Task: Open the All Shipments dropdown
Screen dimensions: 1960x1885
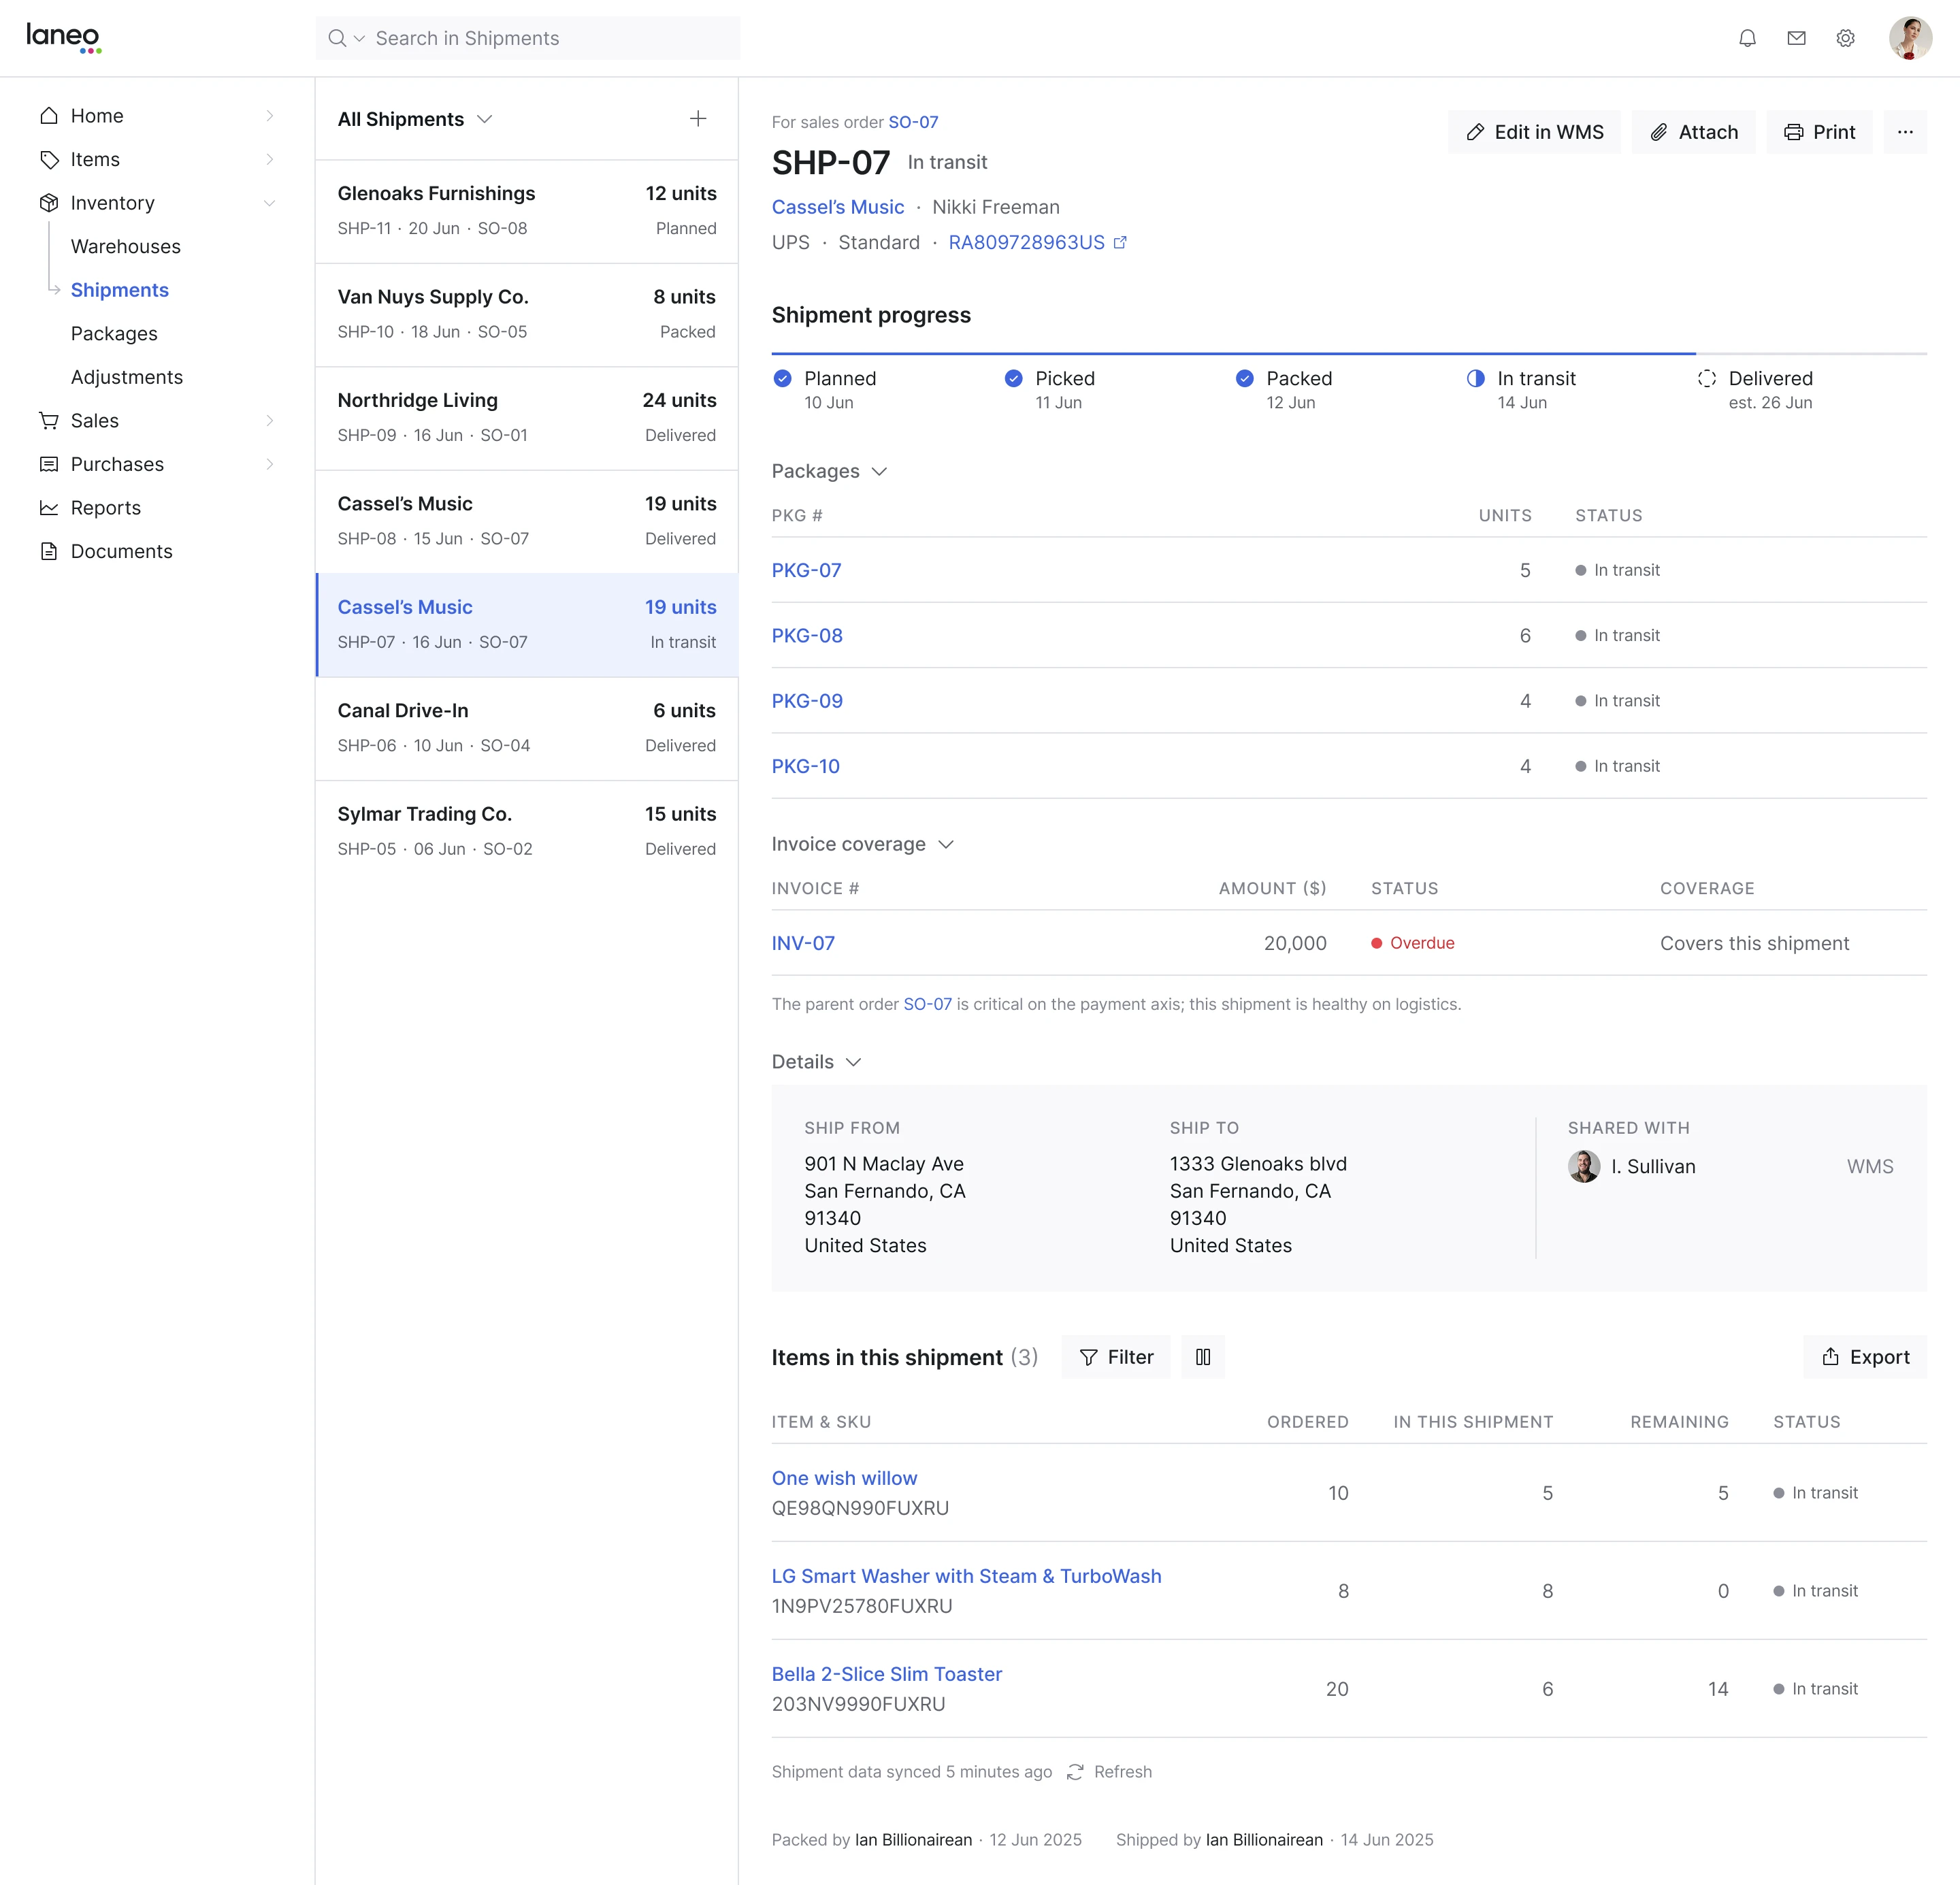Action: click(415, 119)
